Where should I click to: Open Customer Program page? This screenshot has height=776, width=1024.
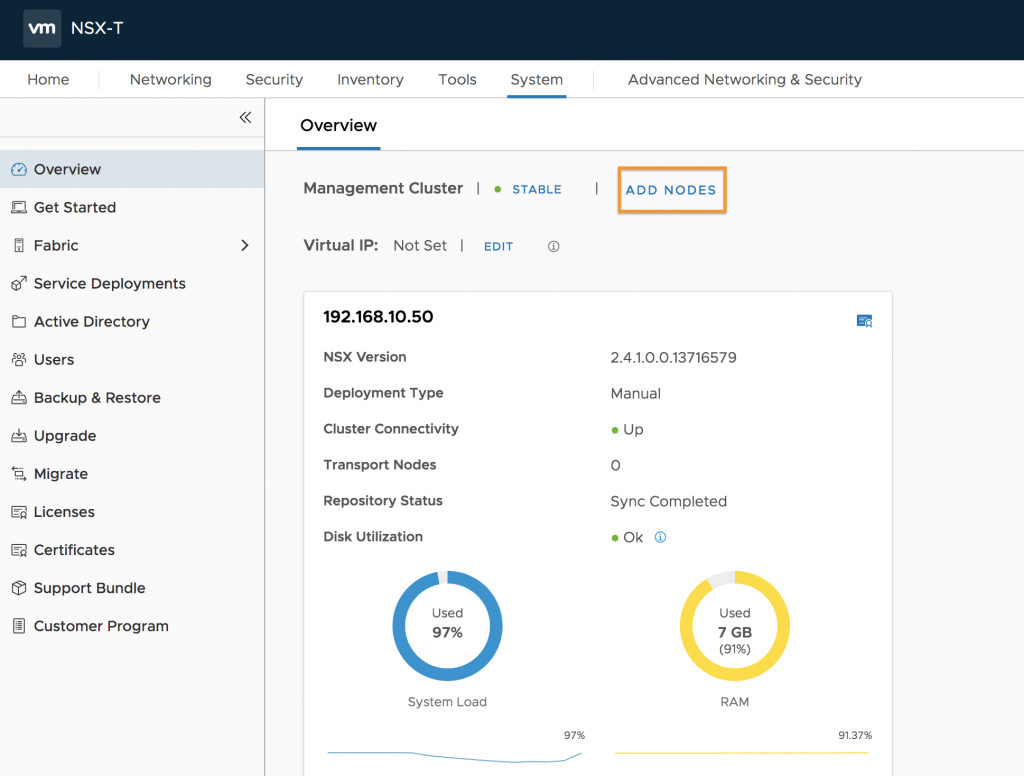click(x=132, y=626)
